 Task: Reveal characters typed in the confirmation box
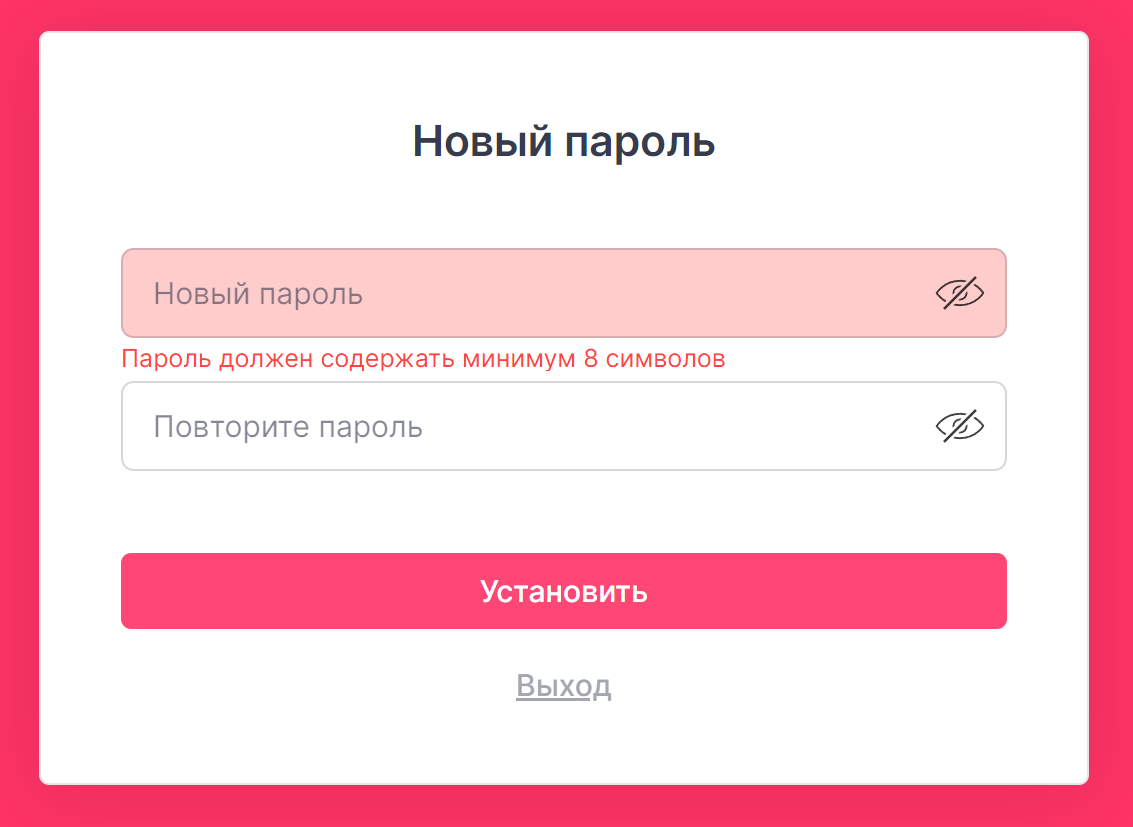[x=960, y=426]
